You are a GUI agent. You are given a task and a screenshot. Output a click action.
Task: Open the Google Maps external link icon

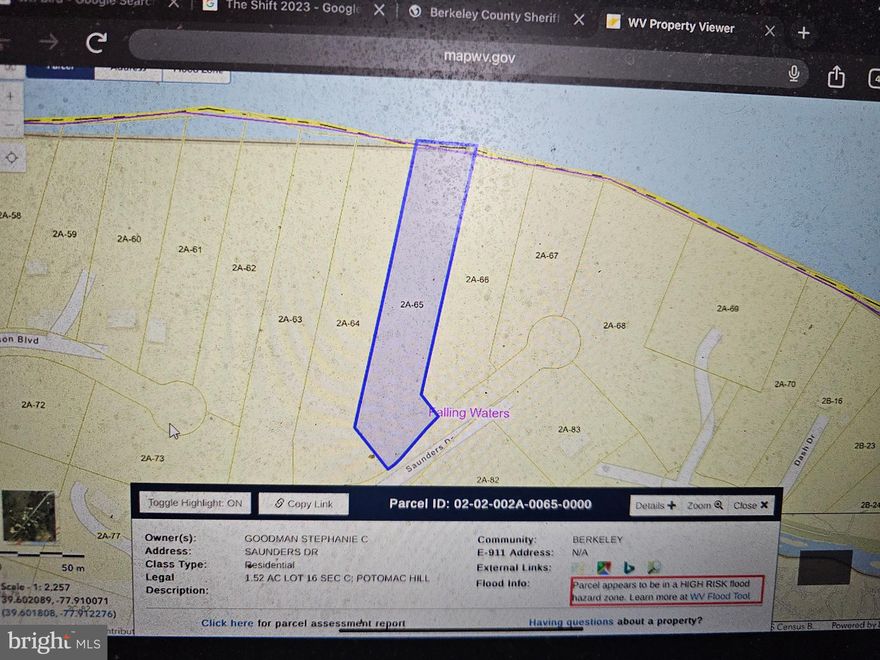(603, 566)
